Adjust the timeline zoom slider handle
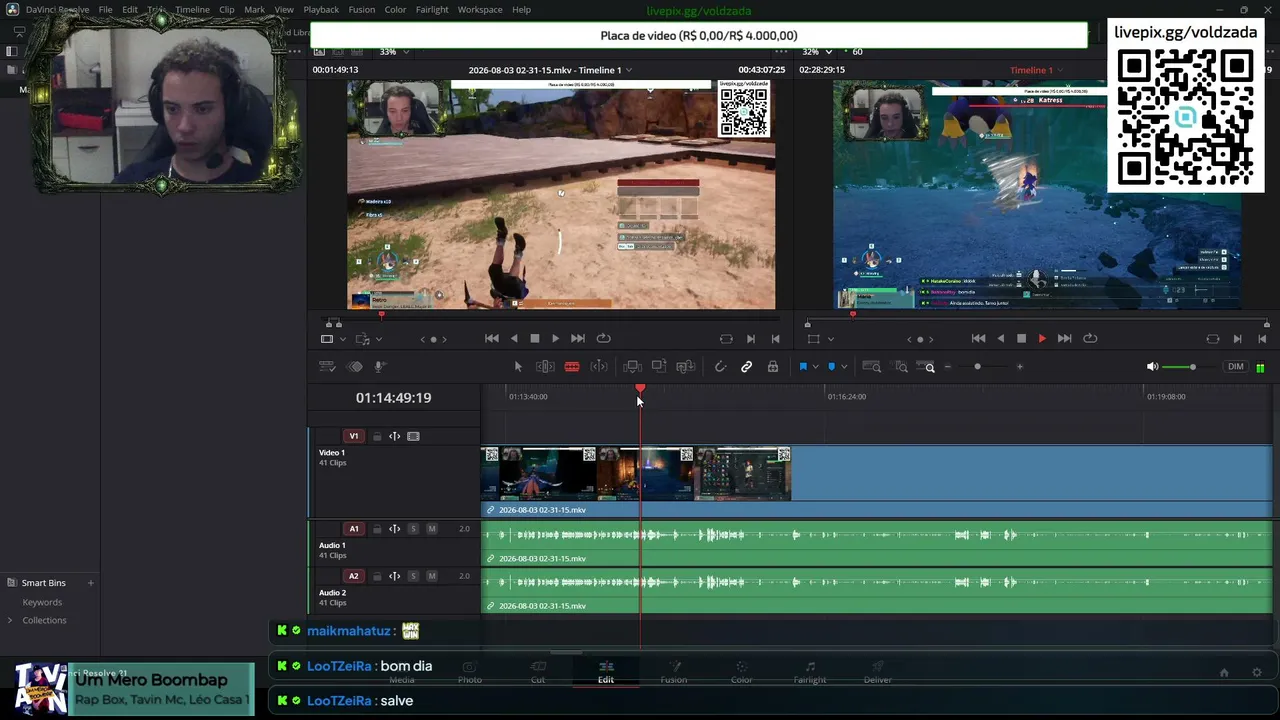This screenshot has width=1280, height=720. click(977, 367)
